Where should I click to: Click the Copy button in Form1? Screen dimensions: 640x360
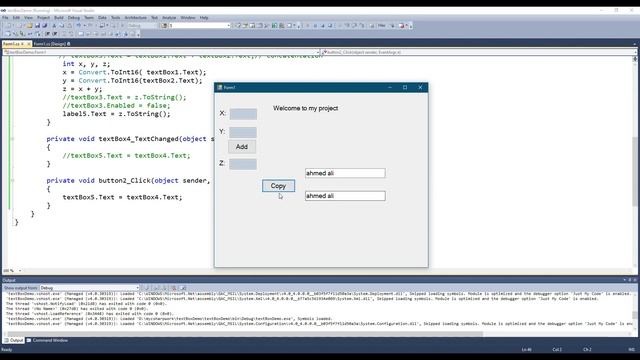pyautogui.click(x=278, y=186)
